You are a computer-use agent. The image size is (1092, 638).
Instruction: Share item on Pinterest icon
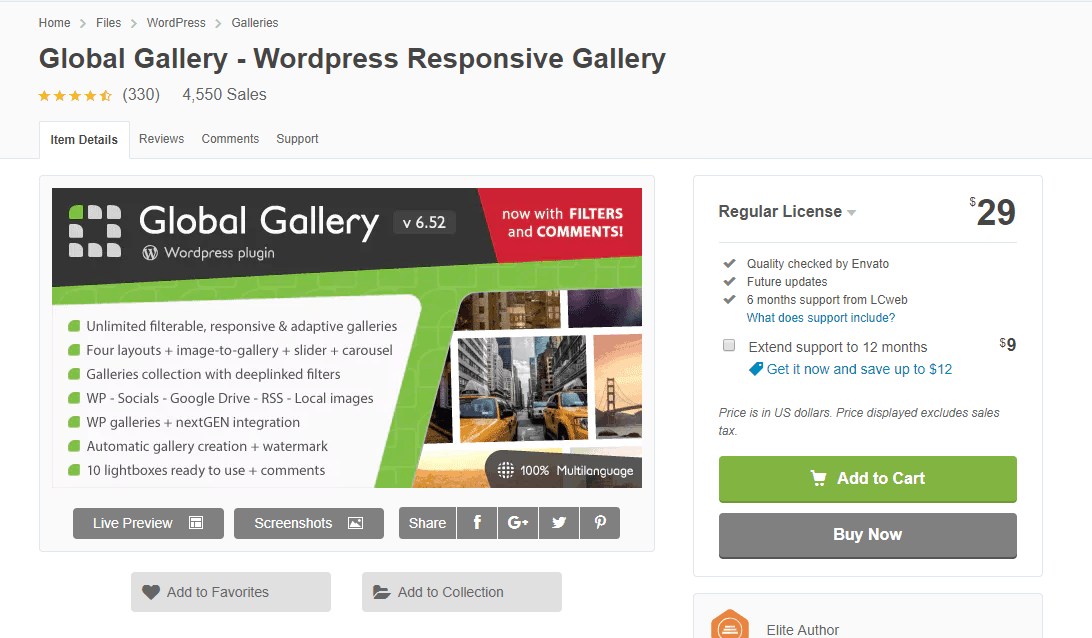(x=600, y=522)
